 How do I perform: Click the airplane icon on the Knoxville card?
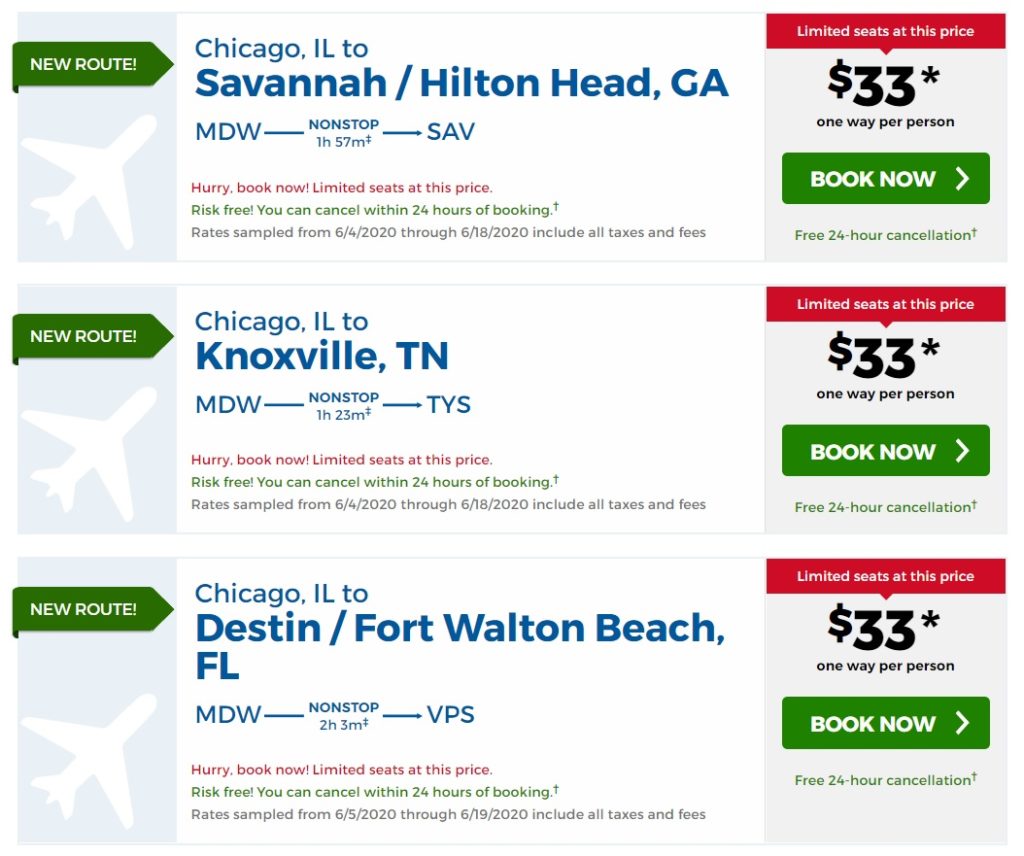tap(88, 452)
